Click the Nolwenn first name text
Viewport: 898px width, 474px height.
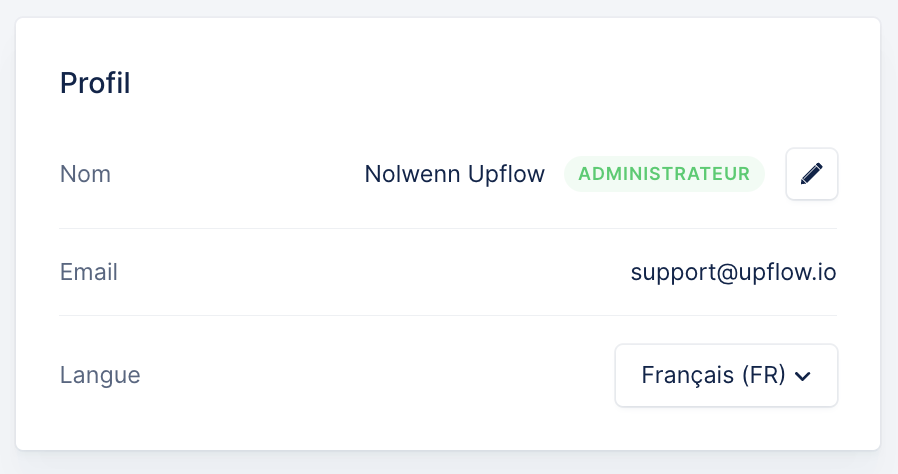pos(412,174)
